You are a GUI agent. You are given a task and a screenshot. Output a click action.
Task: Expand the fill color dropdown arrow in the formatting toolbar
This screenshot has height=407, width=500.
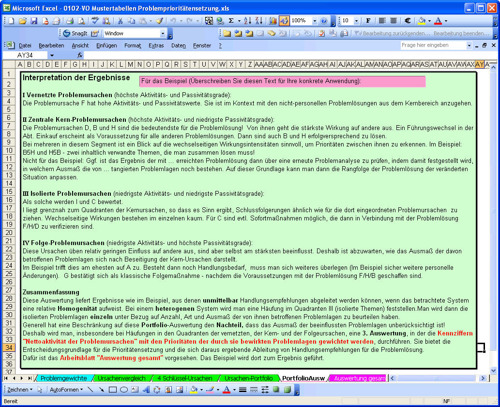point(429,21)
